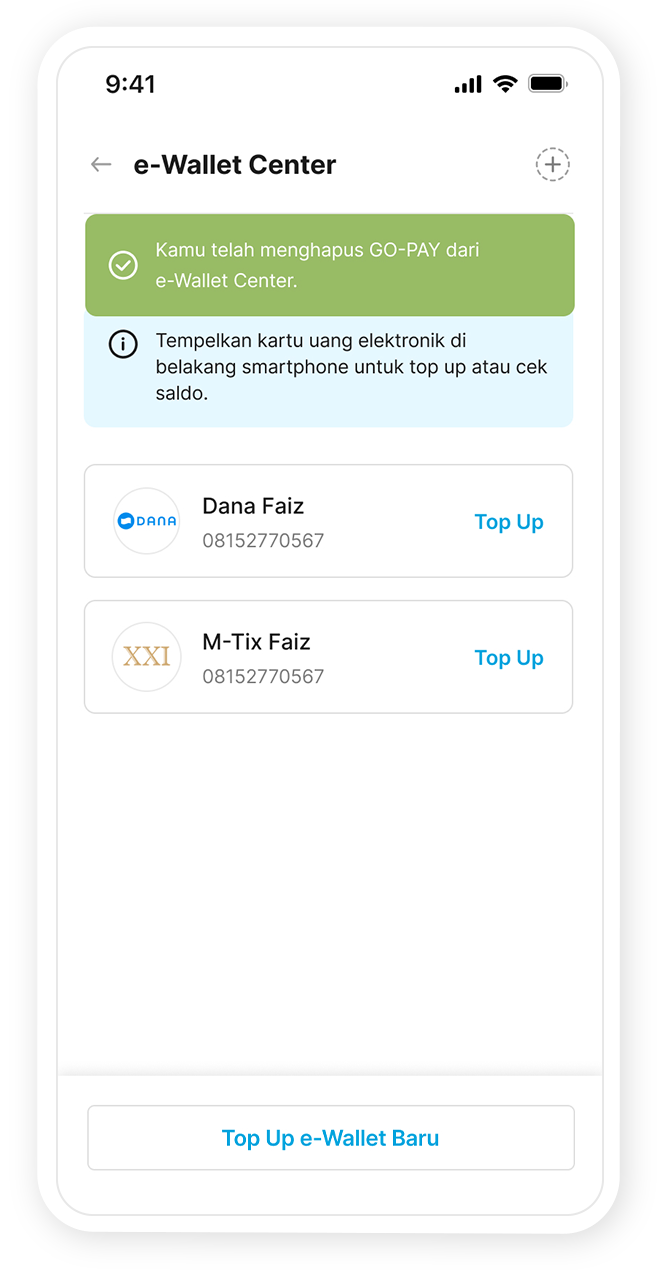This screenshot has width=667, height=1270.
Task: Tap the back arrow icon
Action: (101, 165)
